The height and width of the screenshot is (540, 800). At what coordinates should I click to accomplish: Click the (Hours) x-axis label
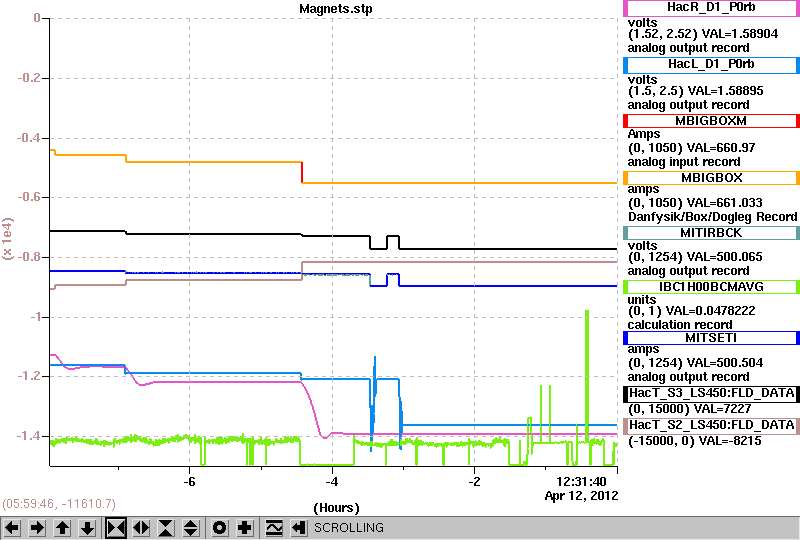(x=336, y=508)
